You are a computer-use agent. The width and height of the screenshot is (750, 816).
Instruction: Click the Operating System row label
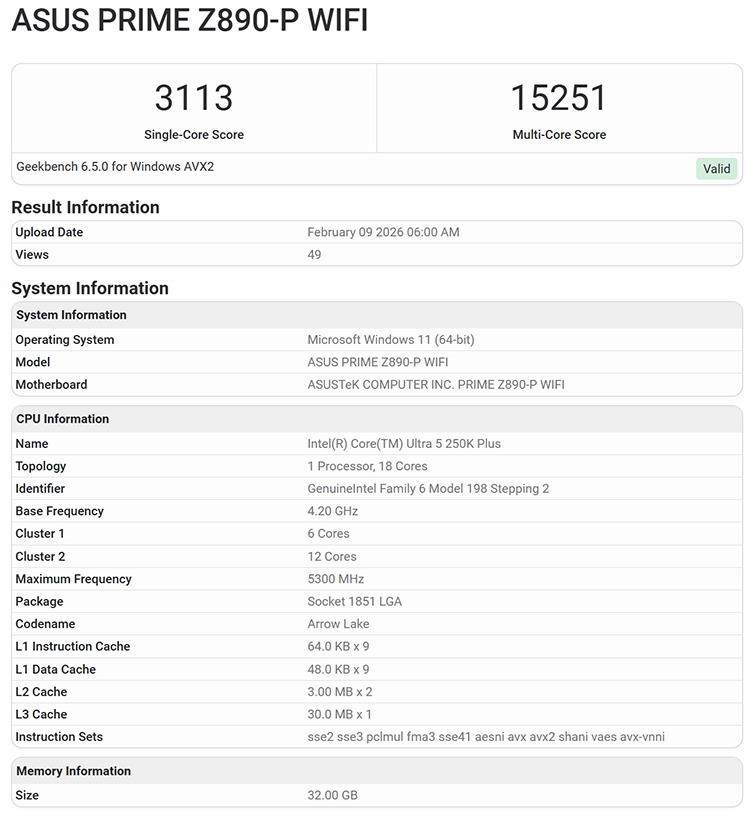point(65,340)
